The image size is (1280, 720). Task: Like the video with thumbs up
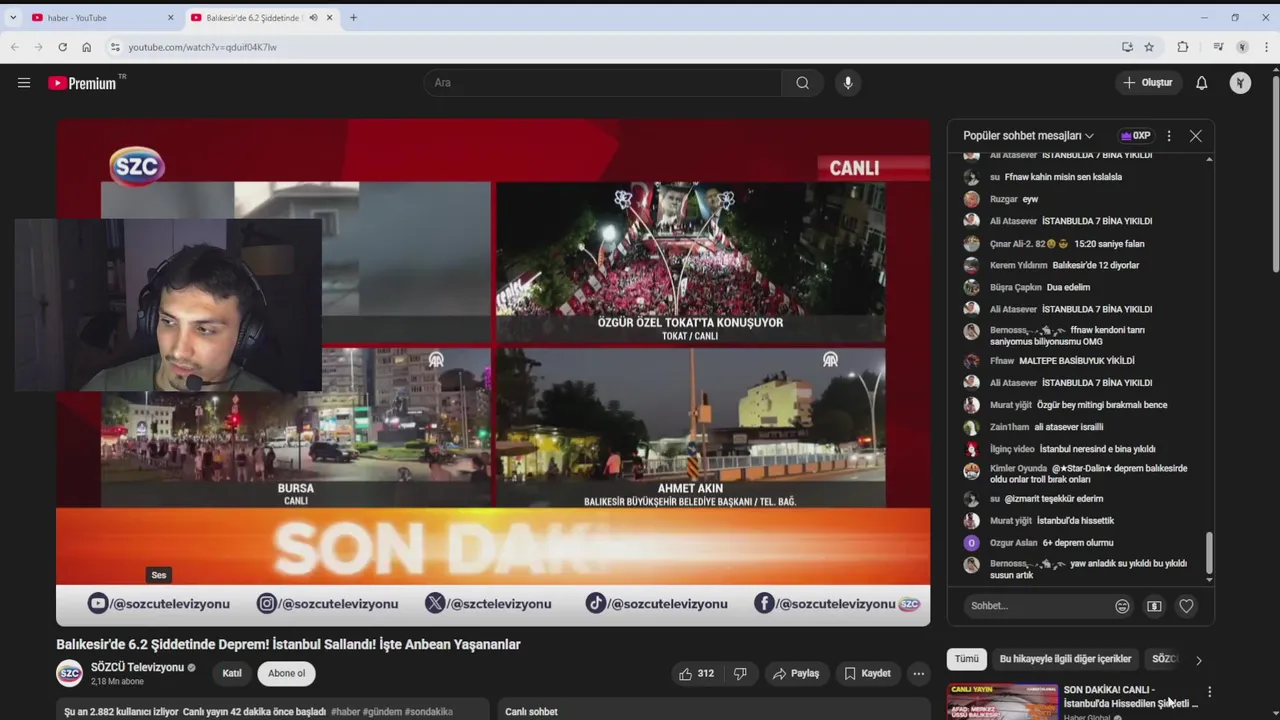(696, 673)
